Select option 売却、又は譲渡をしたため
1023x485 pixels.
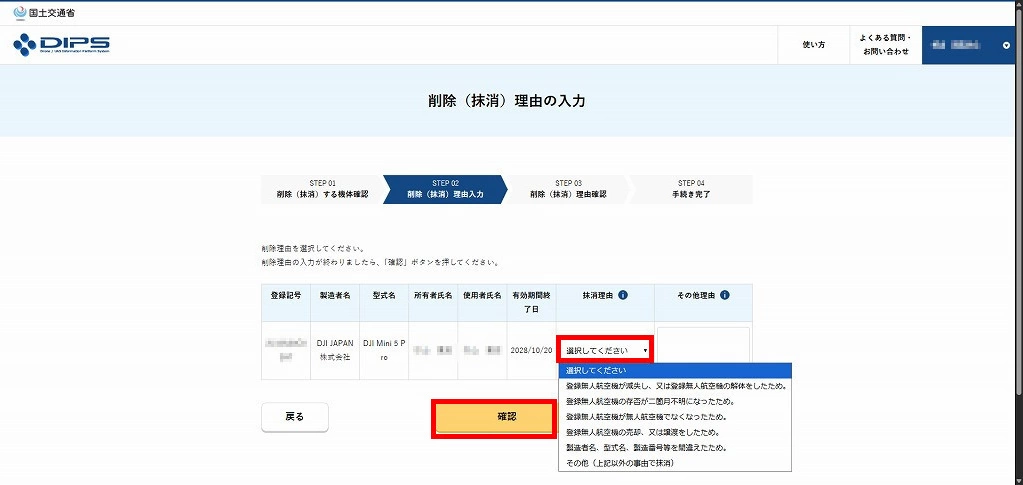[674, 432]
